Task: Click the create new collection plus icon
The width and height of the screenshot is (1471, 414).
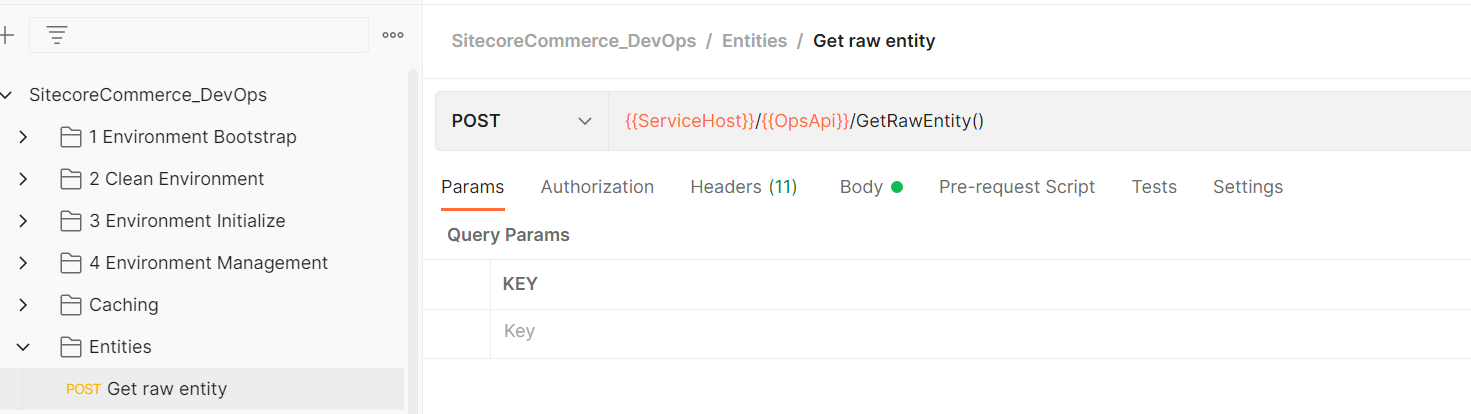Action: tap(6, 35)
